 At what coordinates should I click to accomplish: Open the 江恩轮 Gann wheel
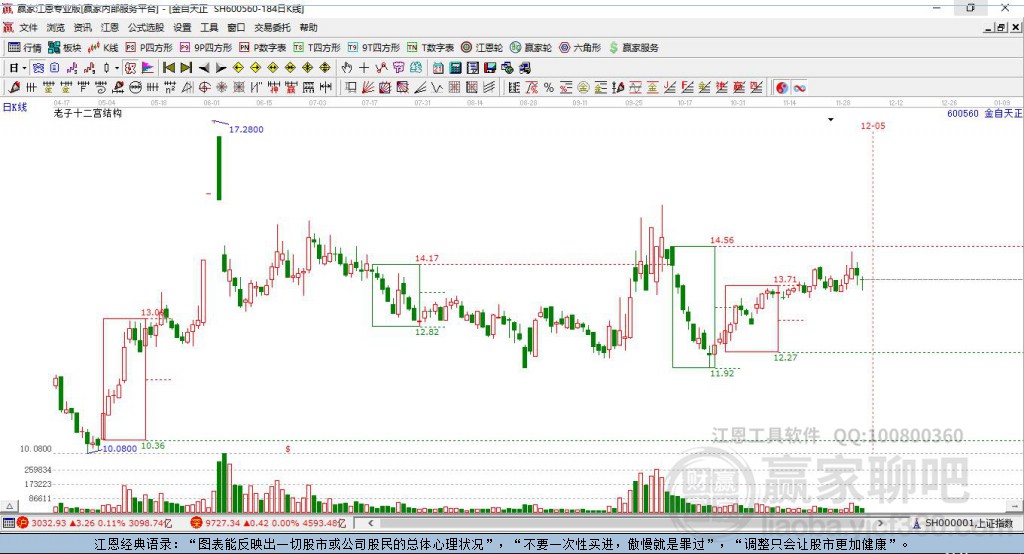click(482, 48)
